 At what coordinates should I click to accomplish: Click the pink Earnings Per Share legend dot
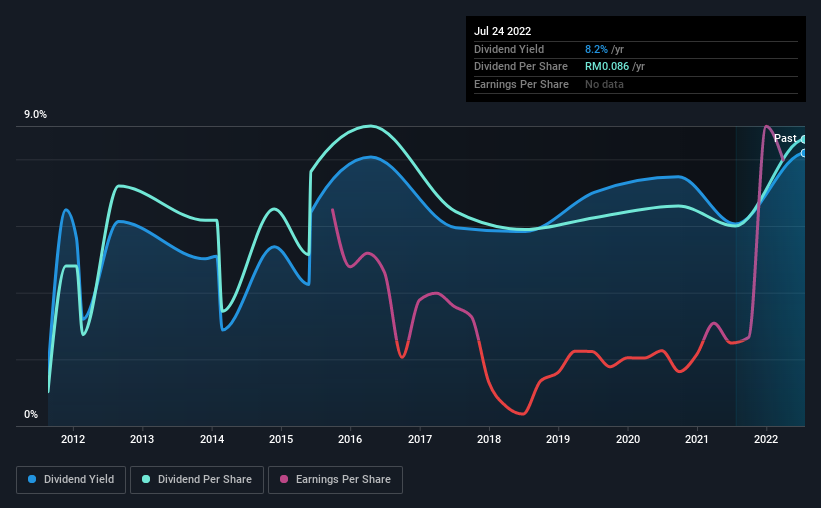(x=284, y=479)
